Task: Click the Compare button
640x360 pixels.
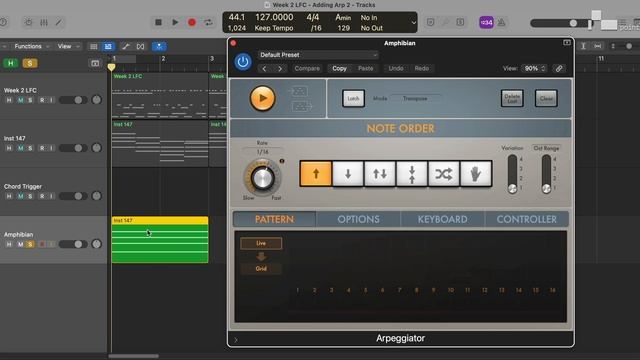Action: pyautogui.click(x=307, y=69)
